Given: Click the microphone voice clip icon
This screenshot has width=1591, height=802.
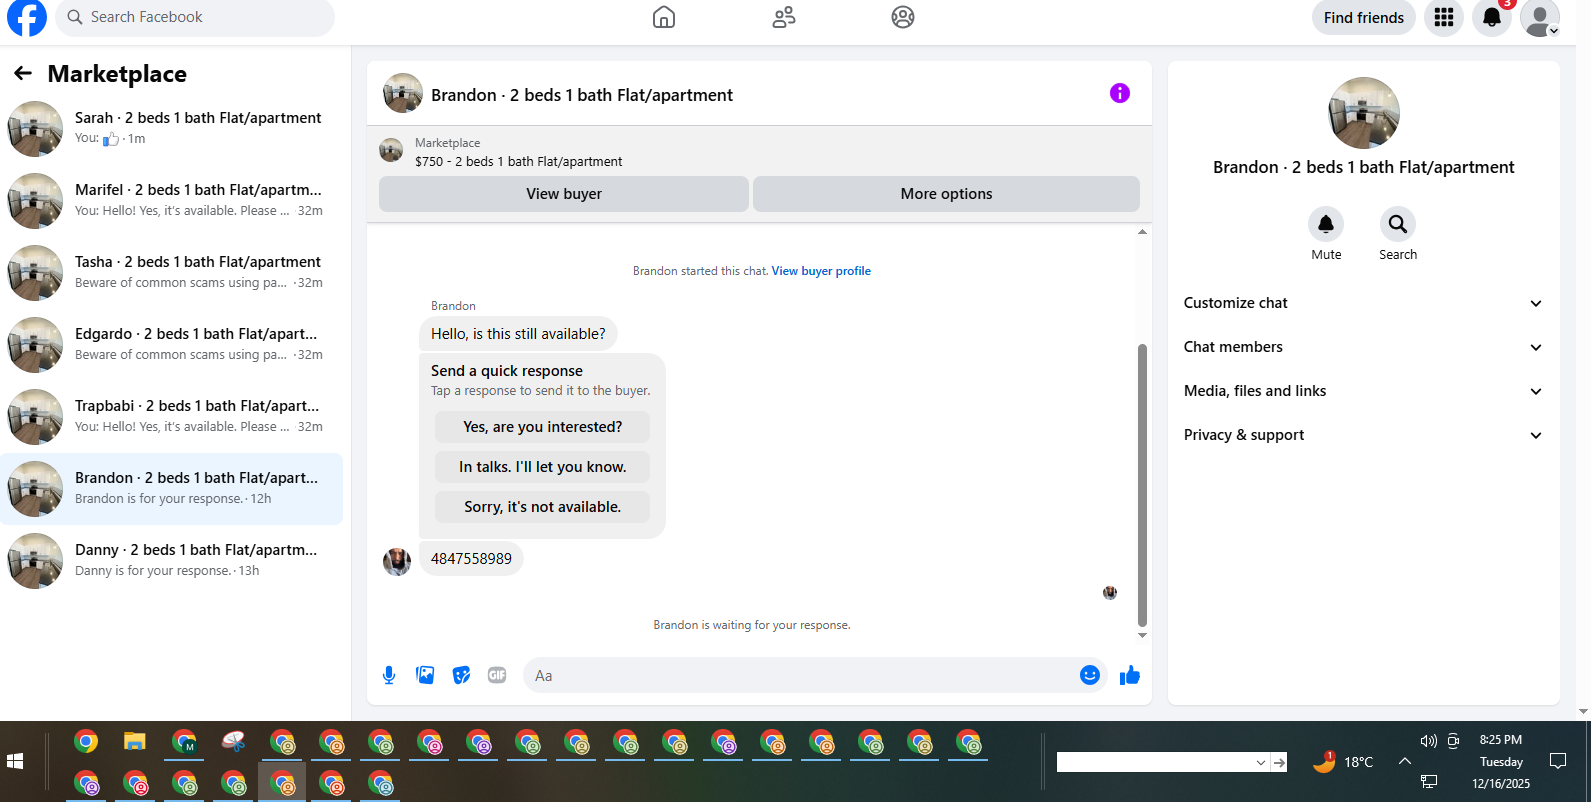Looking at the screenshot, I should [x=389, y=676].
